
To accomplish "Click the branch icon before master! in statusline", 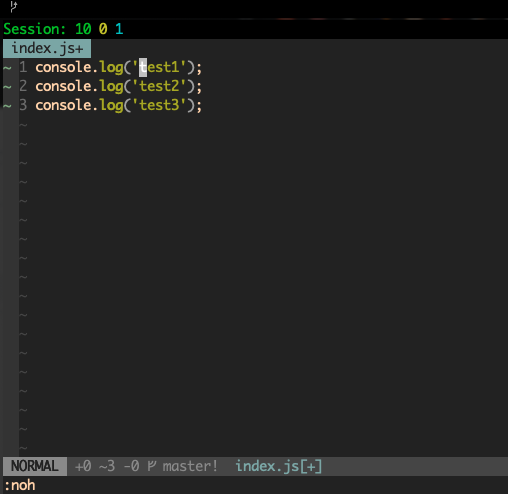I will tap(152, 466).
